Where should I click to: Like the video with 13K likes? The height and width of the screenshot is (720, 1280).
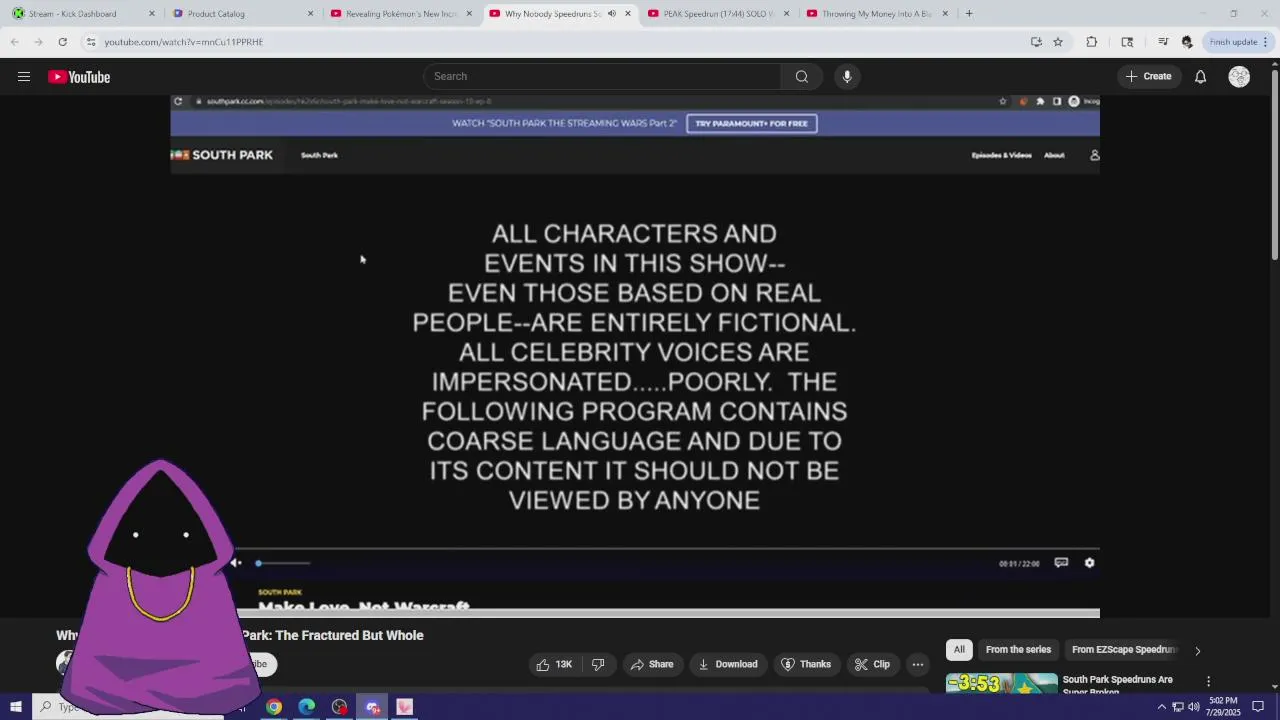click(554, 664)
